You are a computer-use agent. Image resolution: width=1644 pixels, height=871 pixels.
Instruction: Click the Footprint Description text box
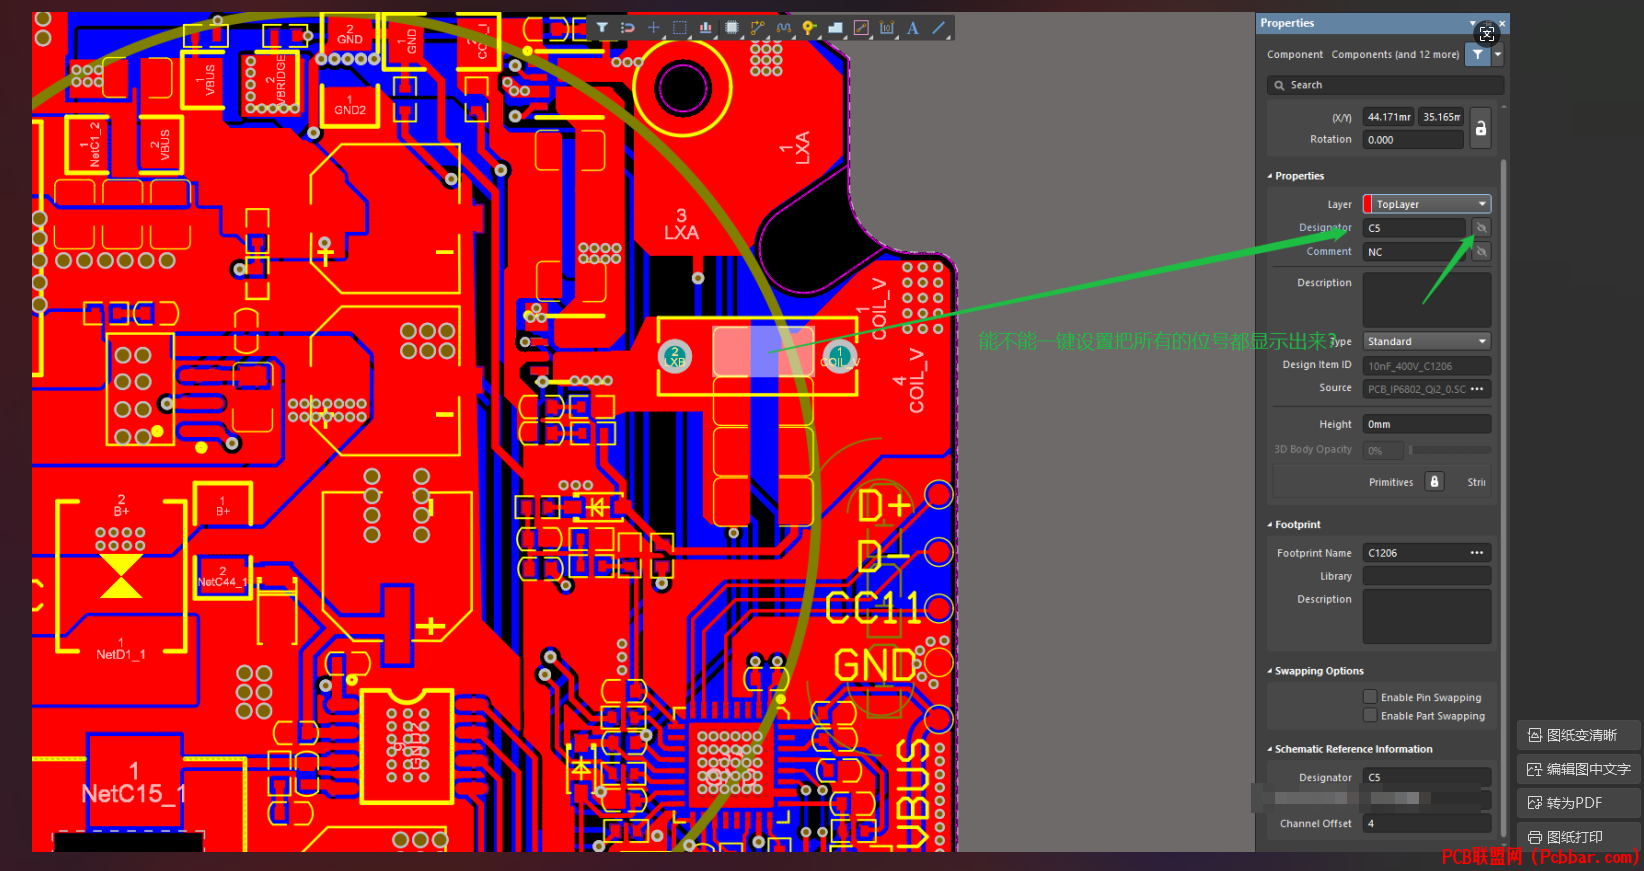click(x=1427, y=617)
